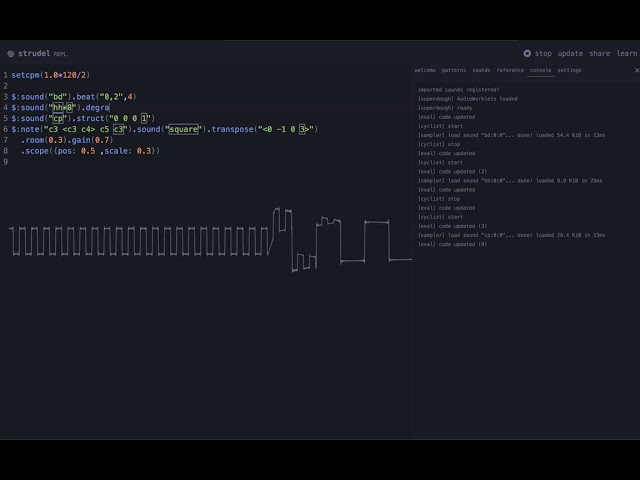Click the cp sample load console message

point(511,235)
